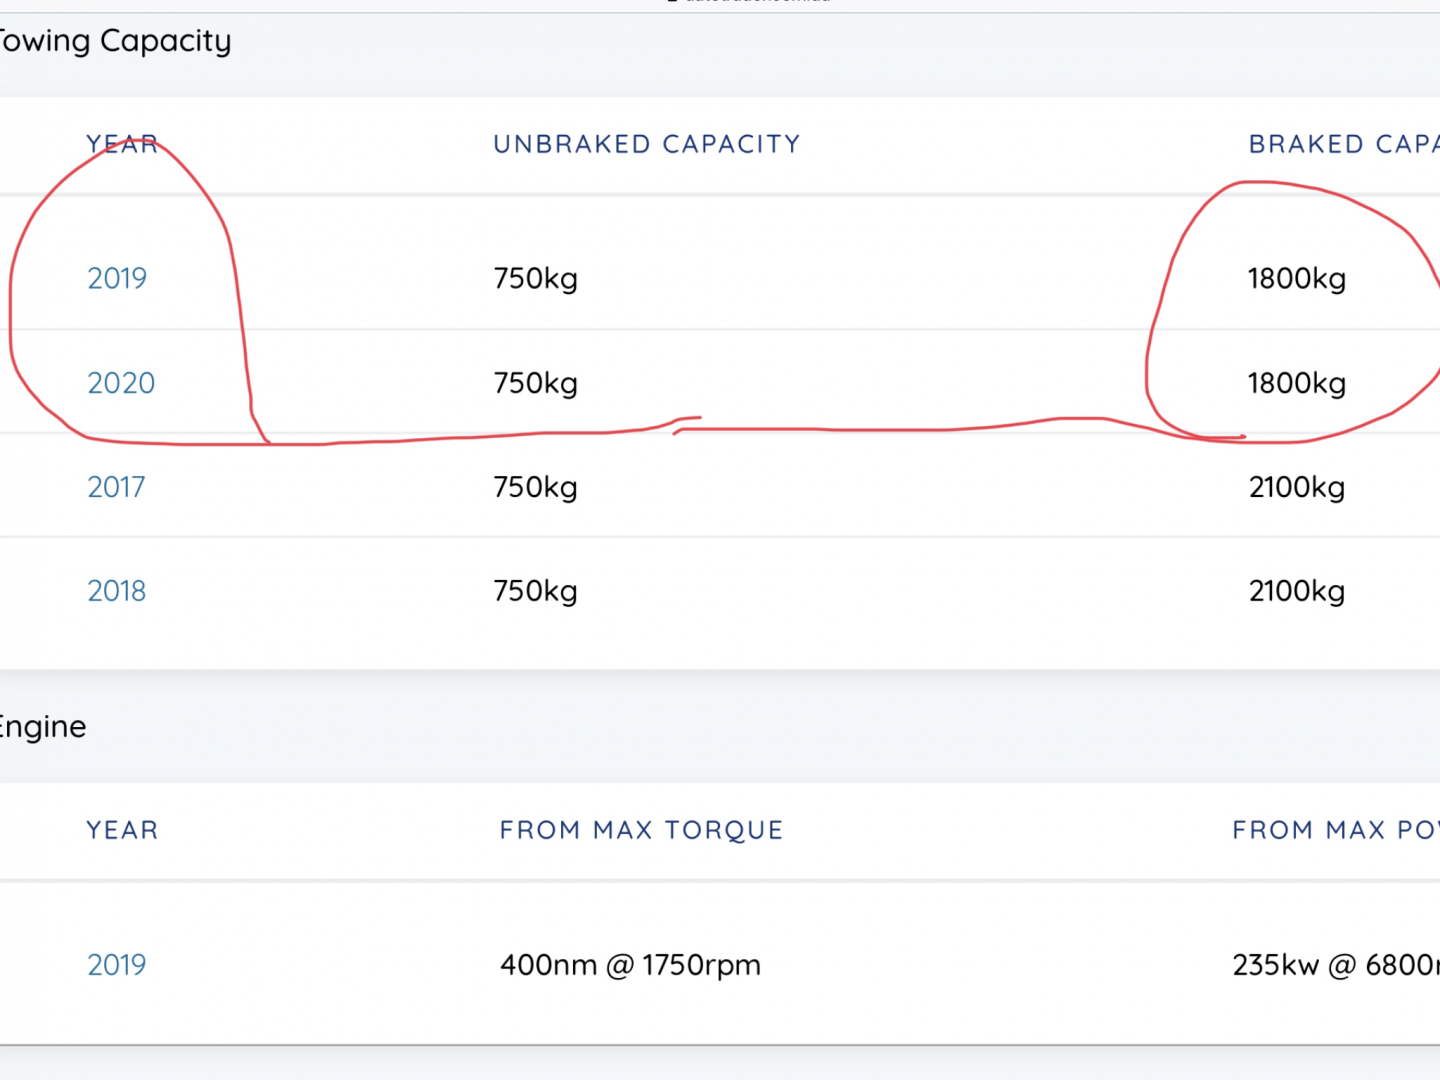Click the From Max Torque column header
Image resolution: width=1440 pixels, height=1080 pixels.
(641, 830)
